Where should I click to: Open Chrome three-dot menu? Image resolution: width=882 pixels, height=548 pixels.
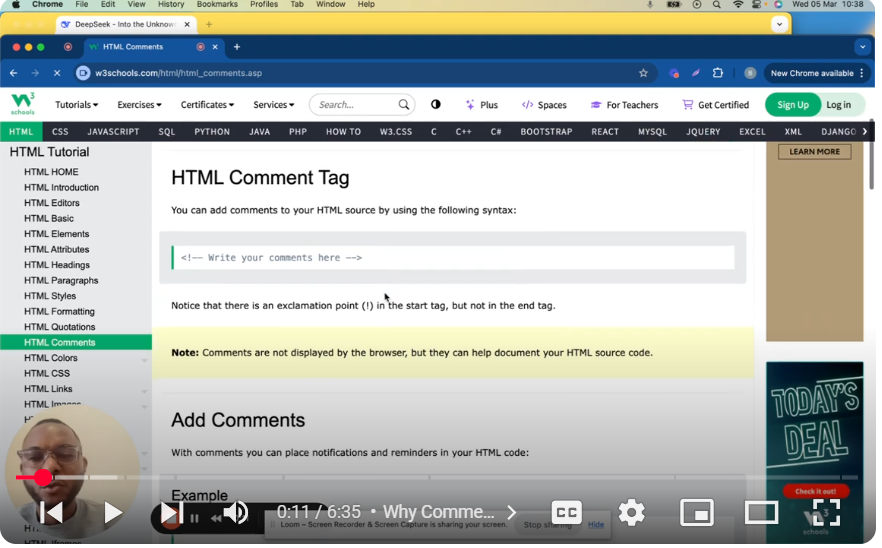[x=861, y=73]
